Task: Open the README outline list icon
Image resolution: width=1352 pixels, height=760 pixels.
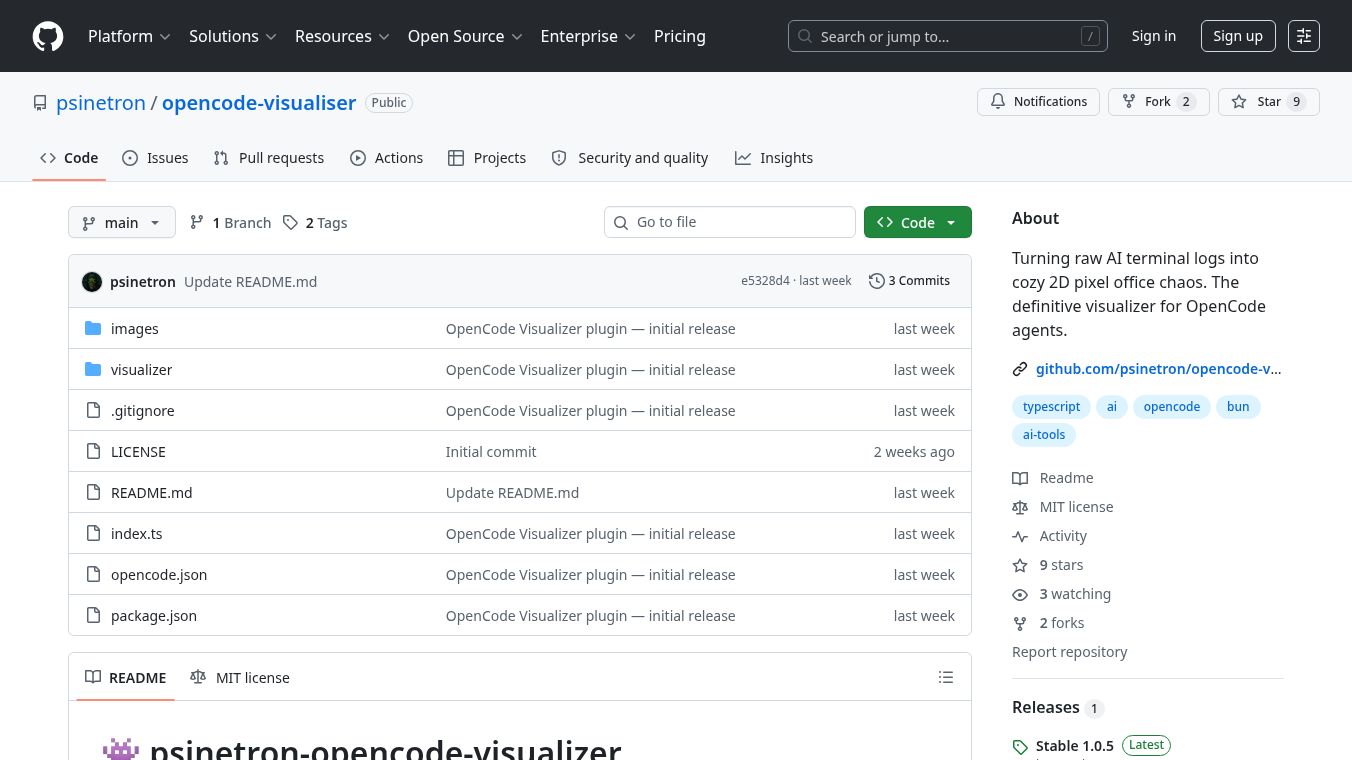Action: [x=946, y=678]
